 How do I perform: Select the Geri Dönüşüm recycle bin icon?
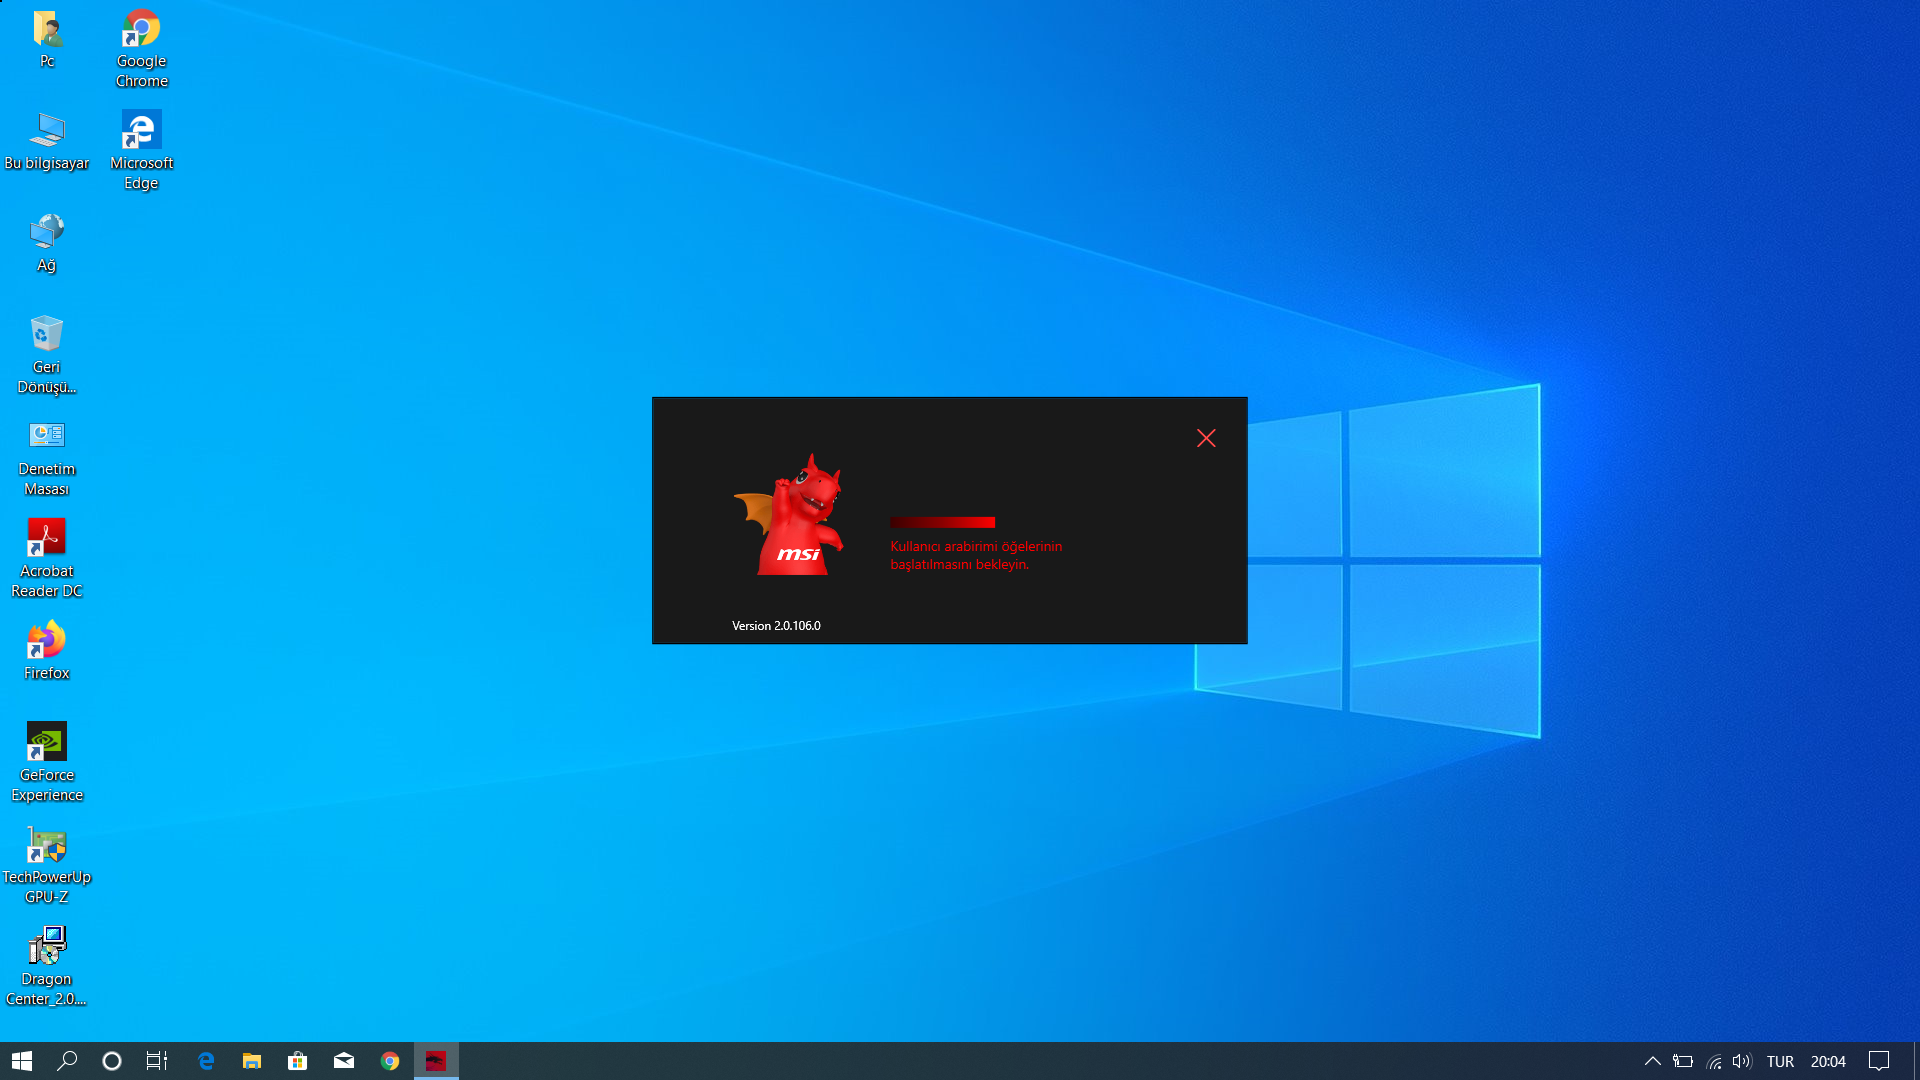coord(47,334)
